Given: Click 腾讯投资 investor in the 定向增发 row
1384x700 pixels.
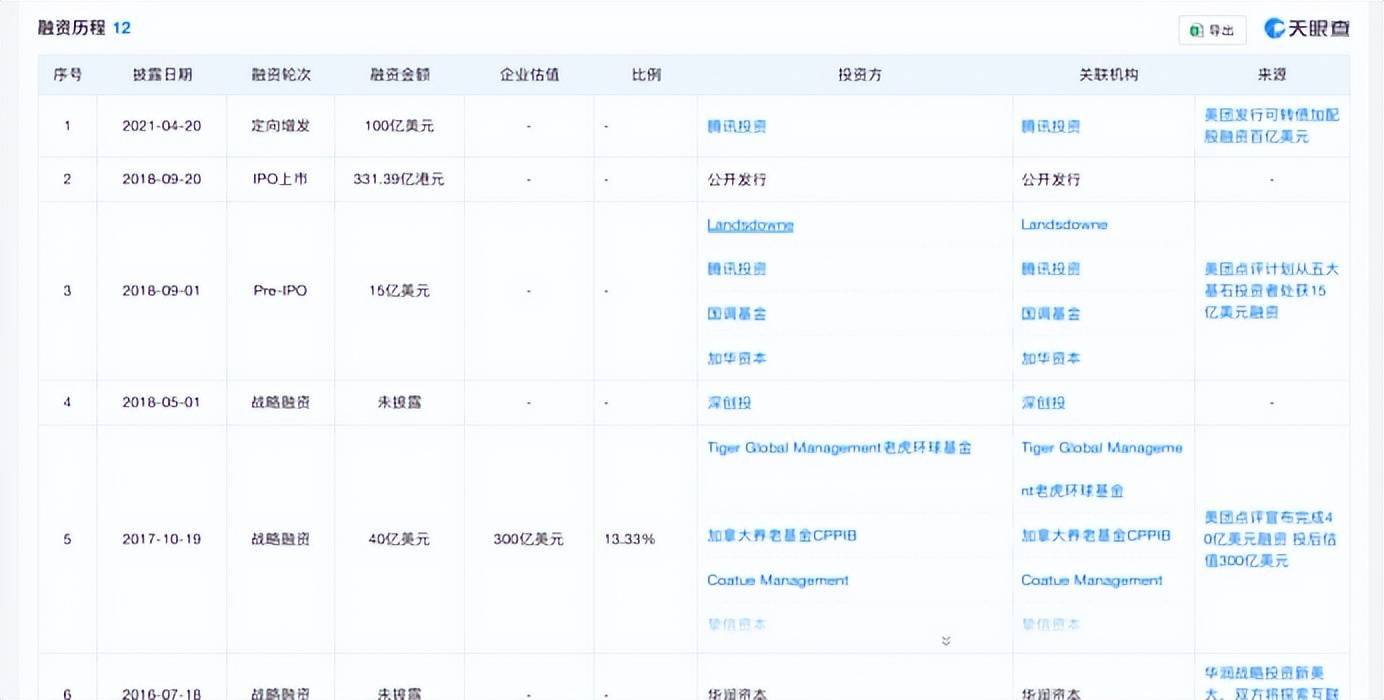Looking at the screenshot, I should (x=737, y=127).
